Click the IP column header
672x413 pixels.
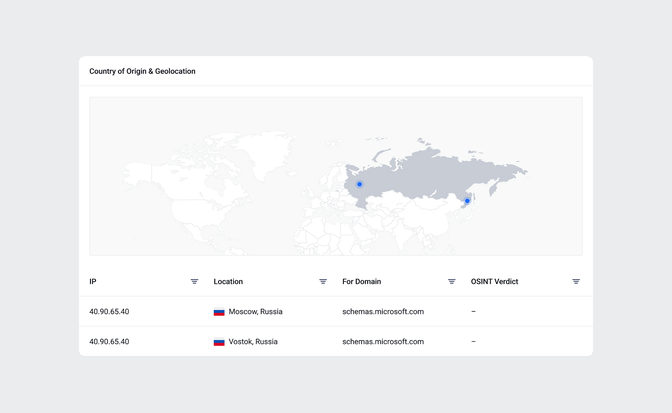click(93, 281)
